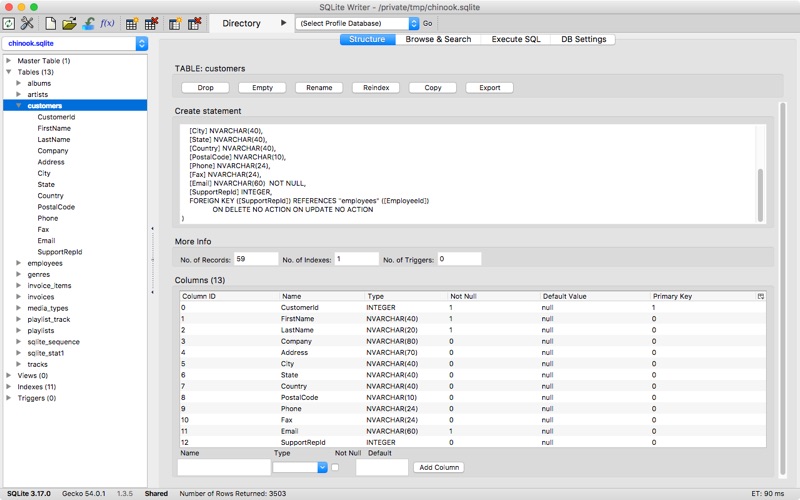Click the create index icon
The width and height of the screenshot is (800, 500).
coord(175,23)
